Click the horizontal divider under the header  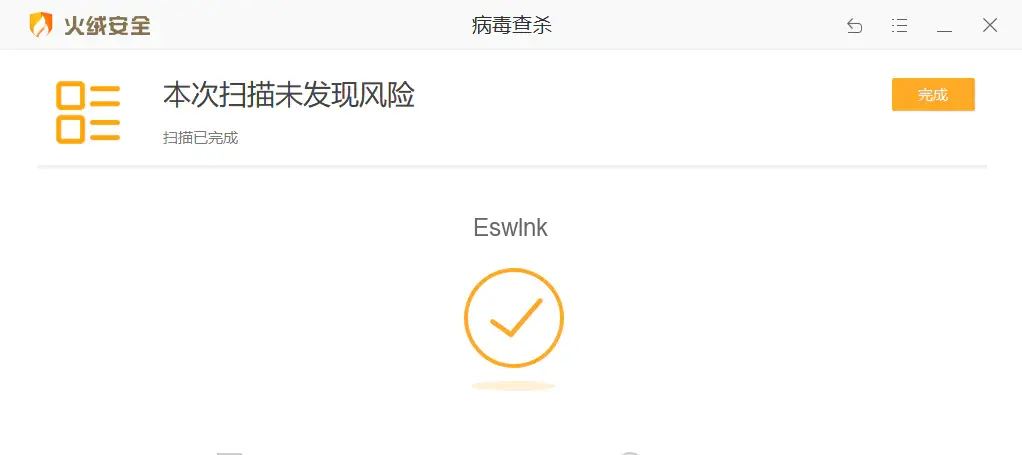tap(512, 167)
